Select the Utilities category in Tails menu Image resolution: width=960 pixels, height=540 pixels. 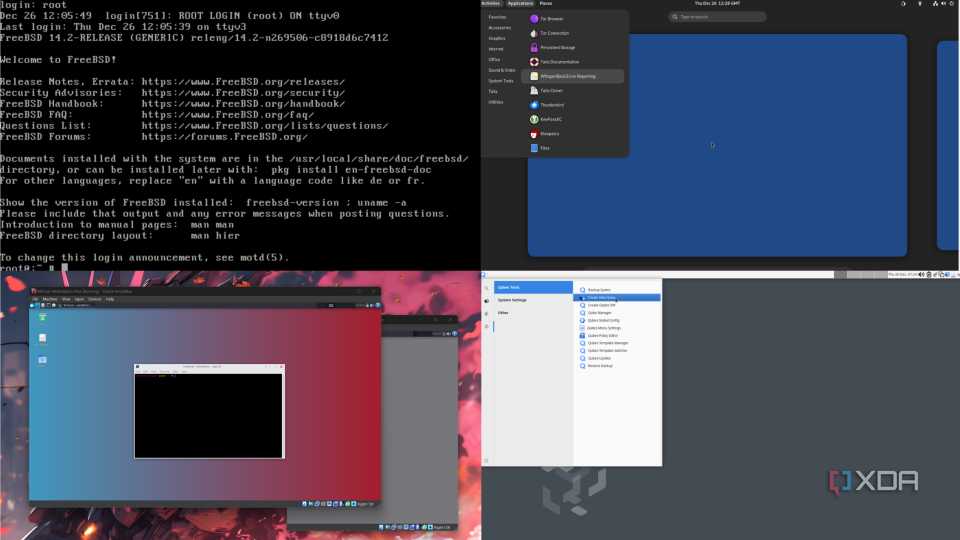coord(496,102)
